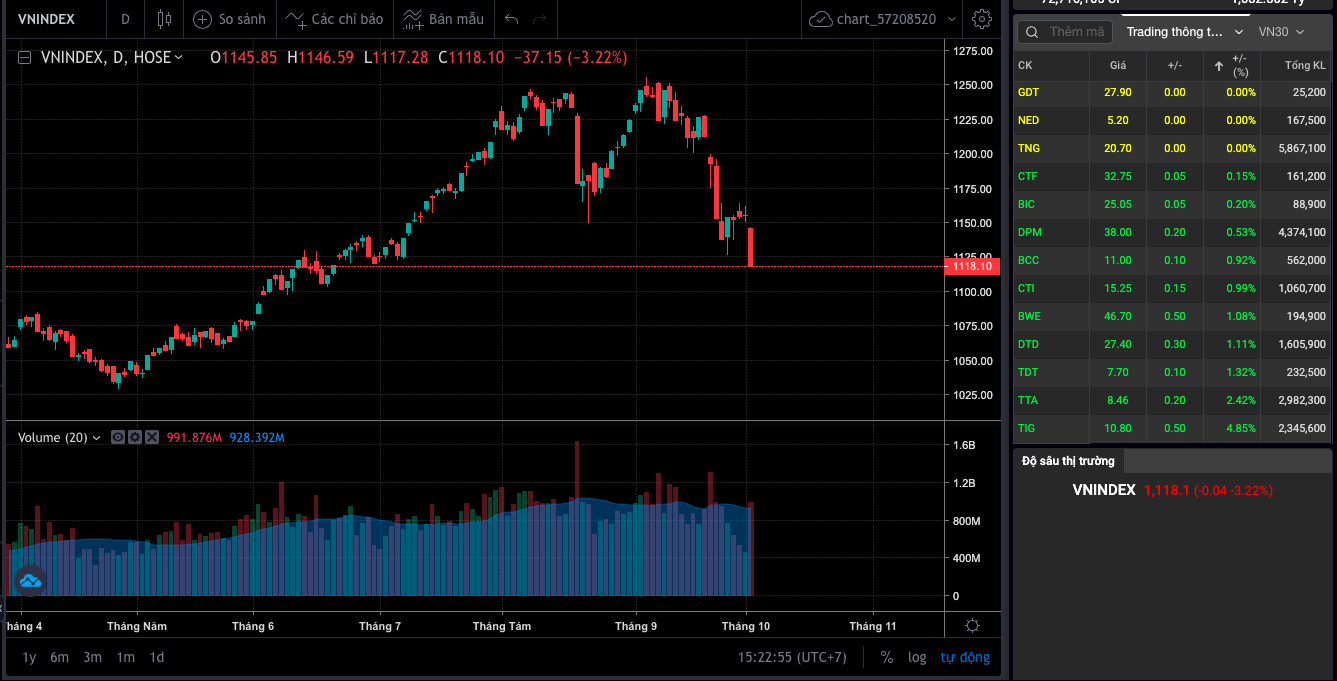Expand the Volume (20) chevron

point(97,438)
